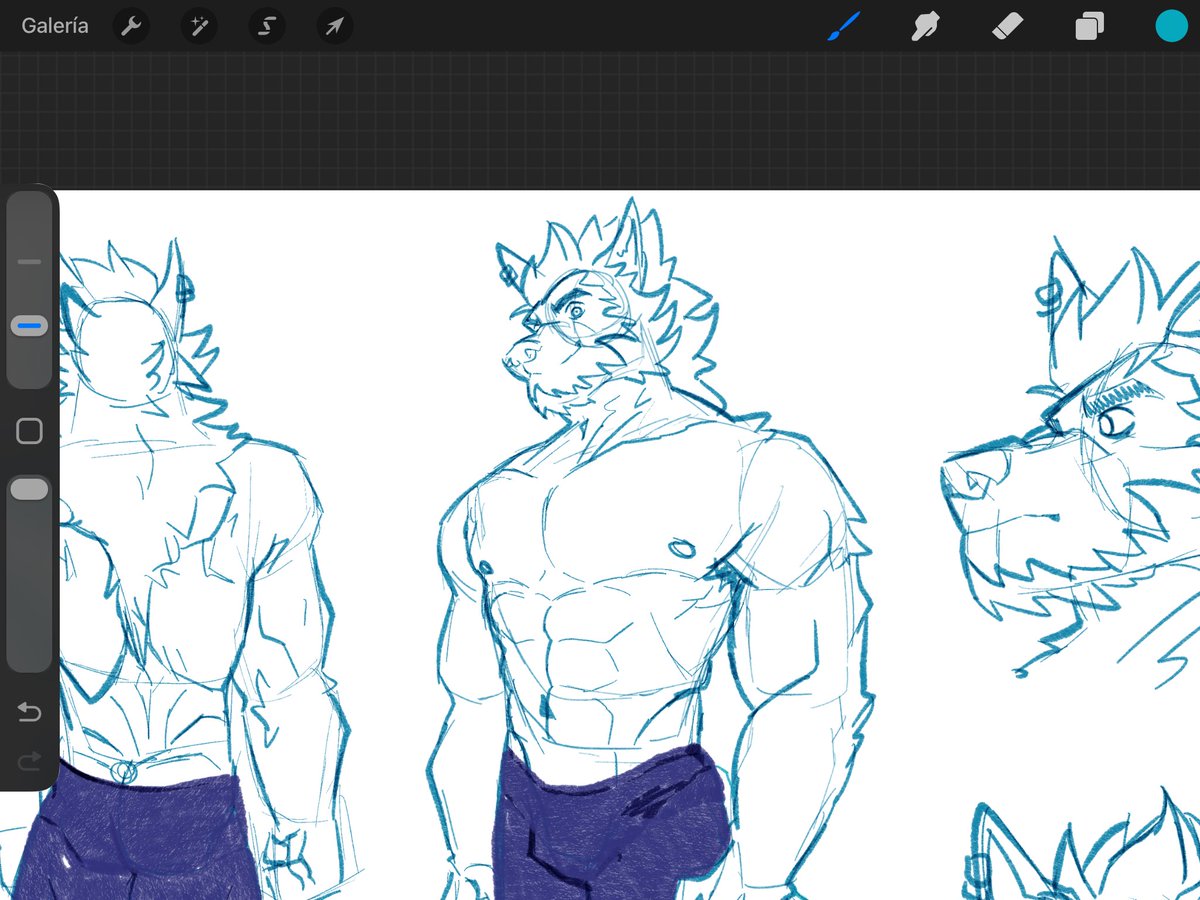Open the Galería gallery view
This screenshot has height=900, width=1200.
pyautogui.click(x=55, y=26)
